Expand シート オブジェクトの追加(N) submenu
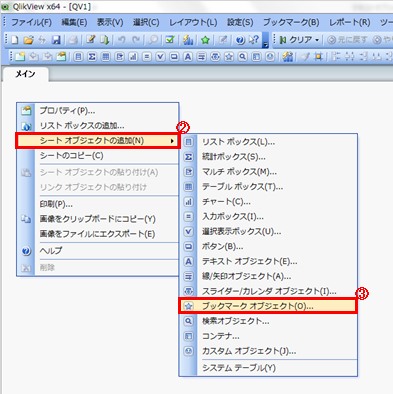This screenshot has width=393, height=394. (98, 141)
